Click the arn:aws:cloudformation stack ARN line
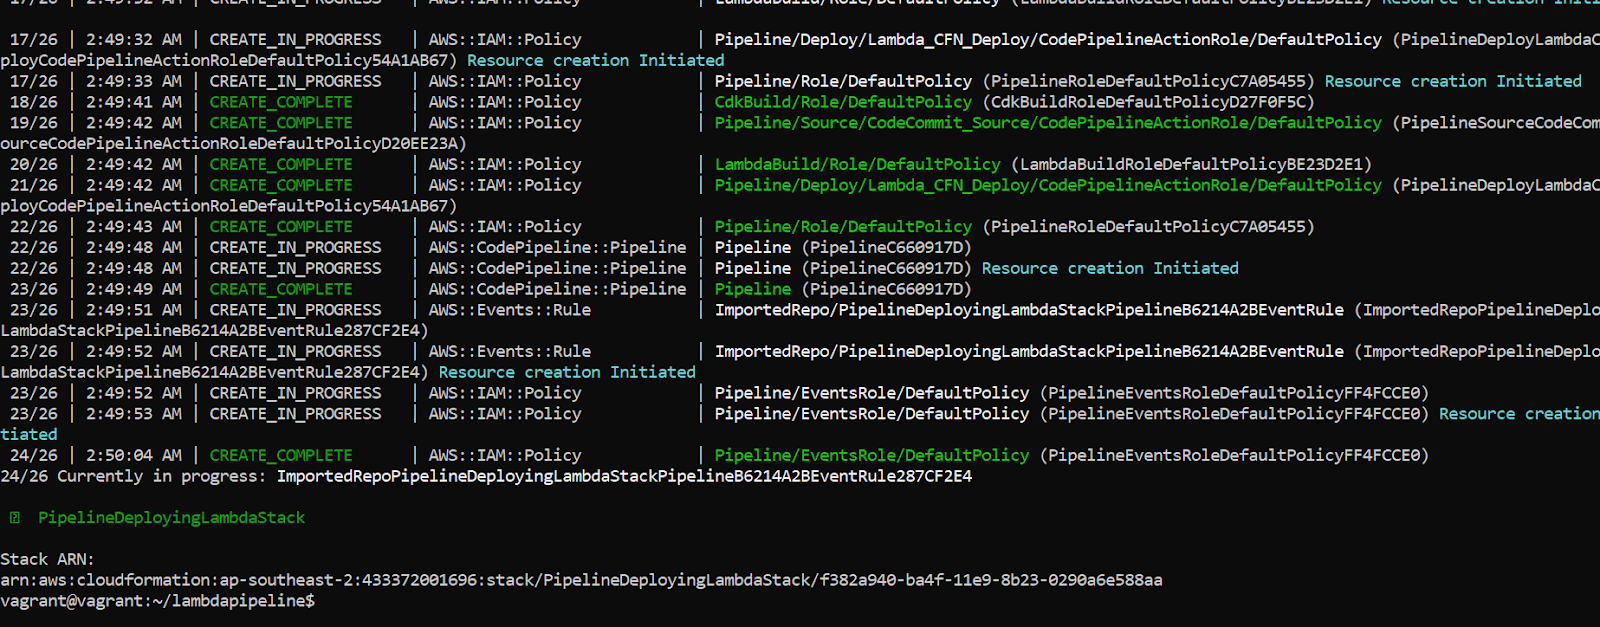This screenshot has height=627, width=1600. point(581,580)
